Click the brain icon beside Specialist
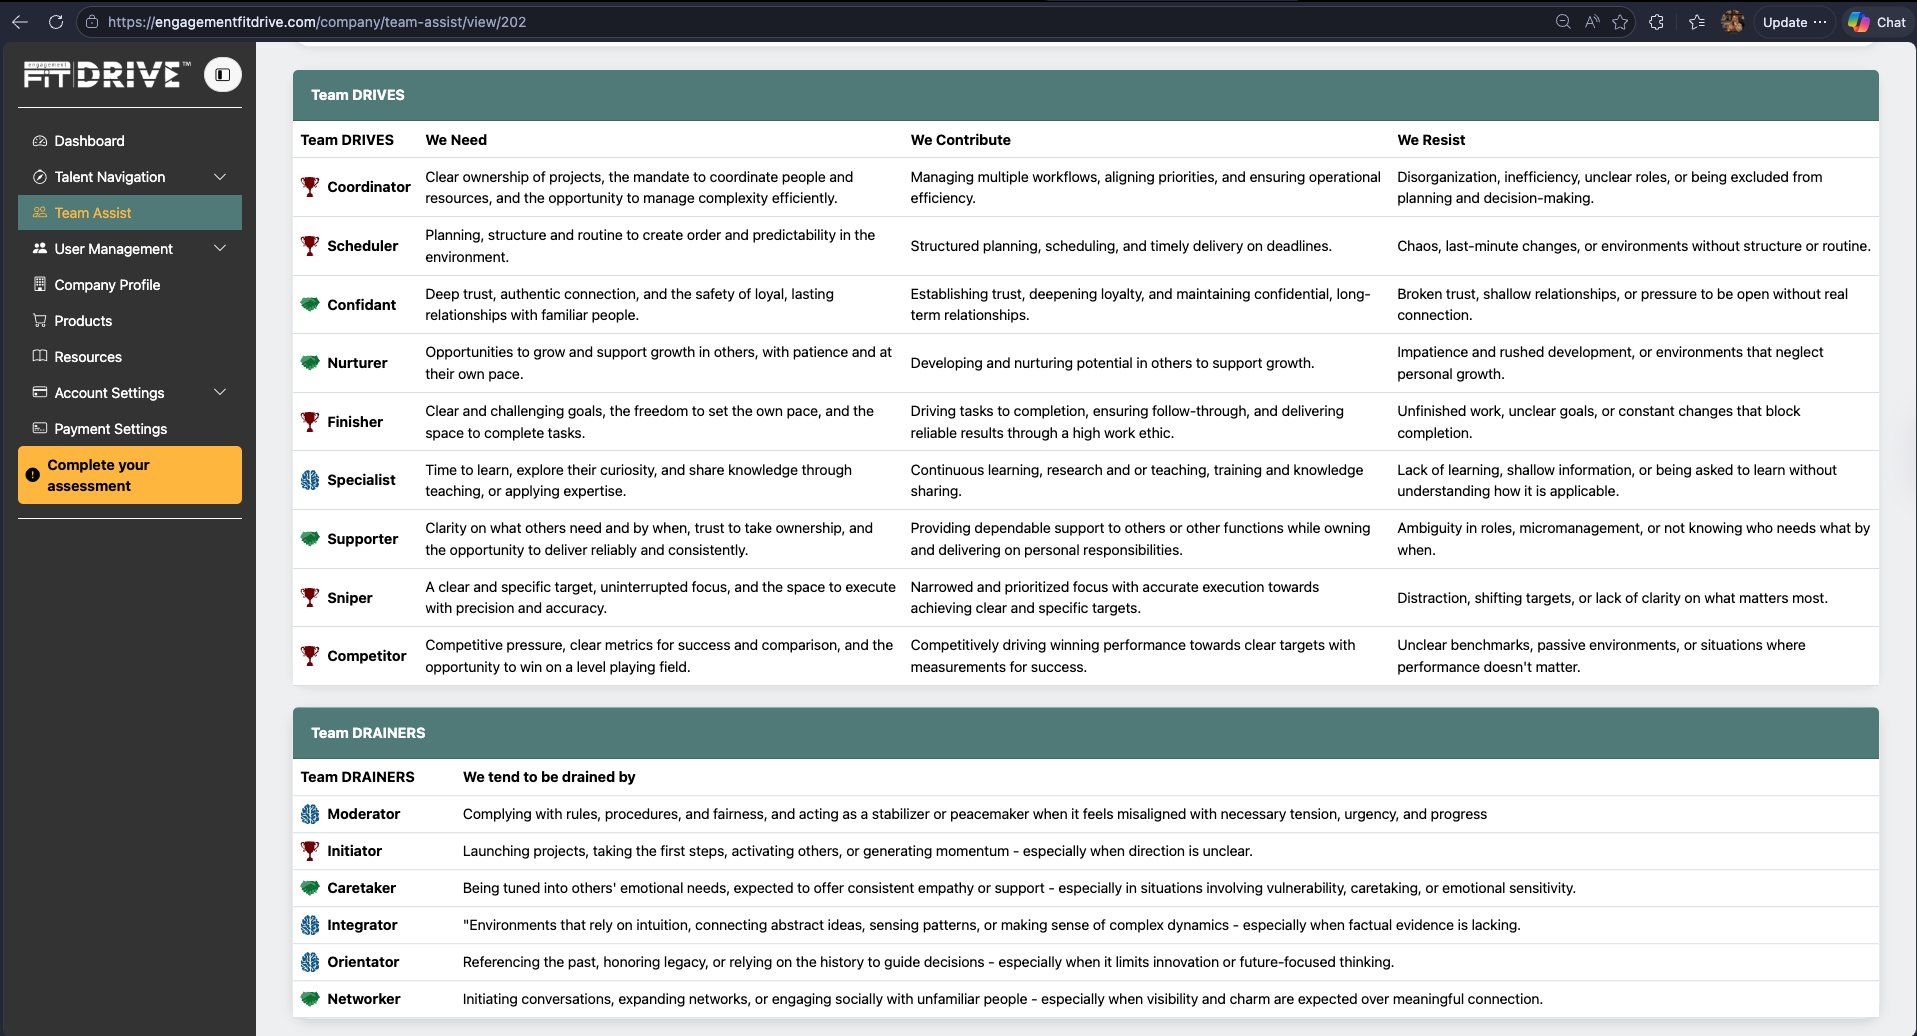 click(x=310, y=480)
